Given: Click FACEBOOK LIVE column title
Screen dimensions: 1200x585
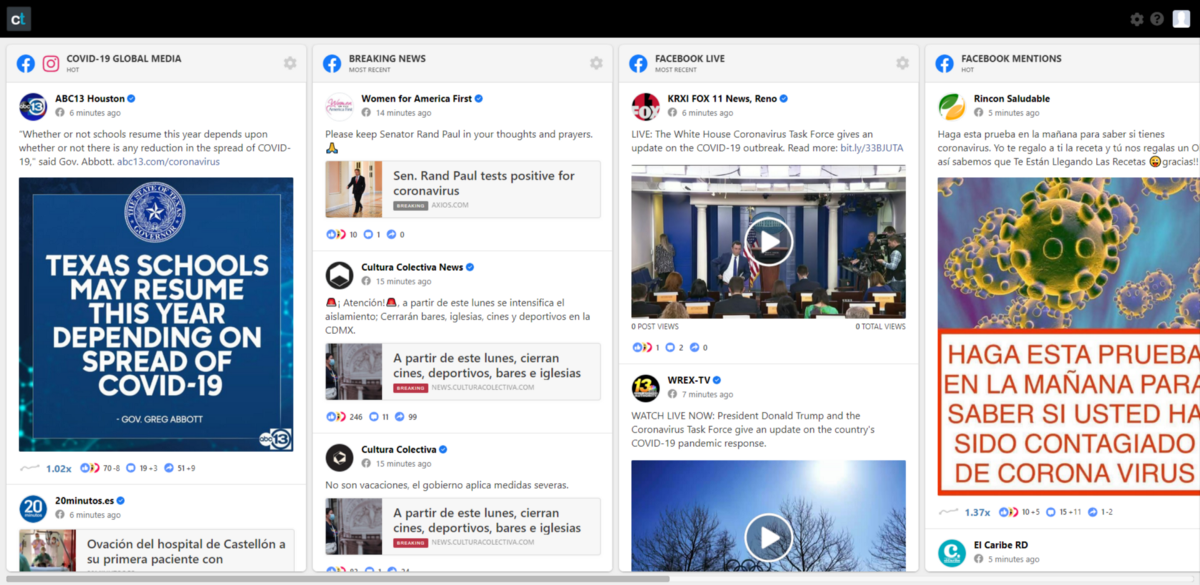Looking at the screenshot, I should [x=690, y=59].
